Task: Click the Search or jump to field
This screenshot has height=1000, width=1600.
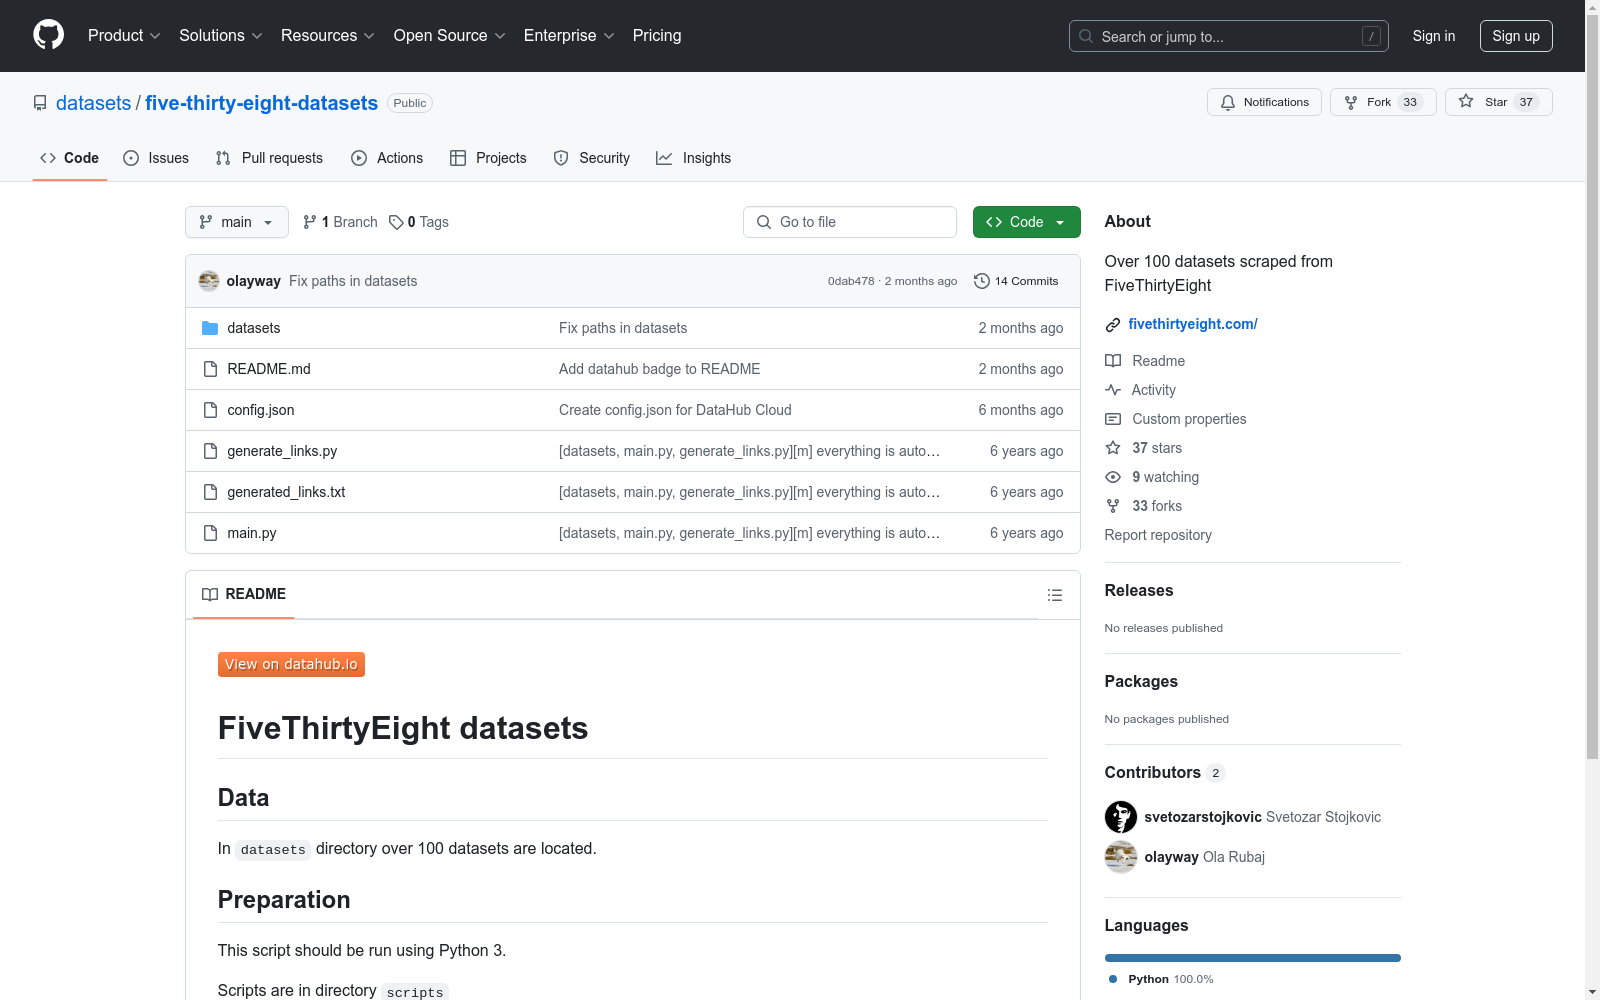Action: pos(1229,36)
